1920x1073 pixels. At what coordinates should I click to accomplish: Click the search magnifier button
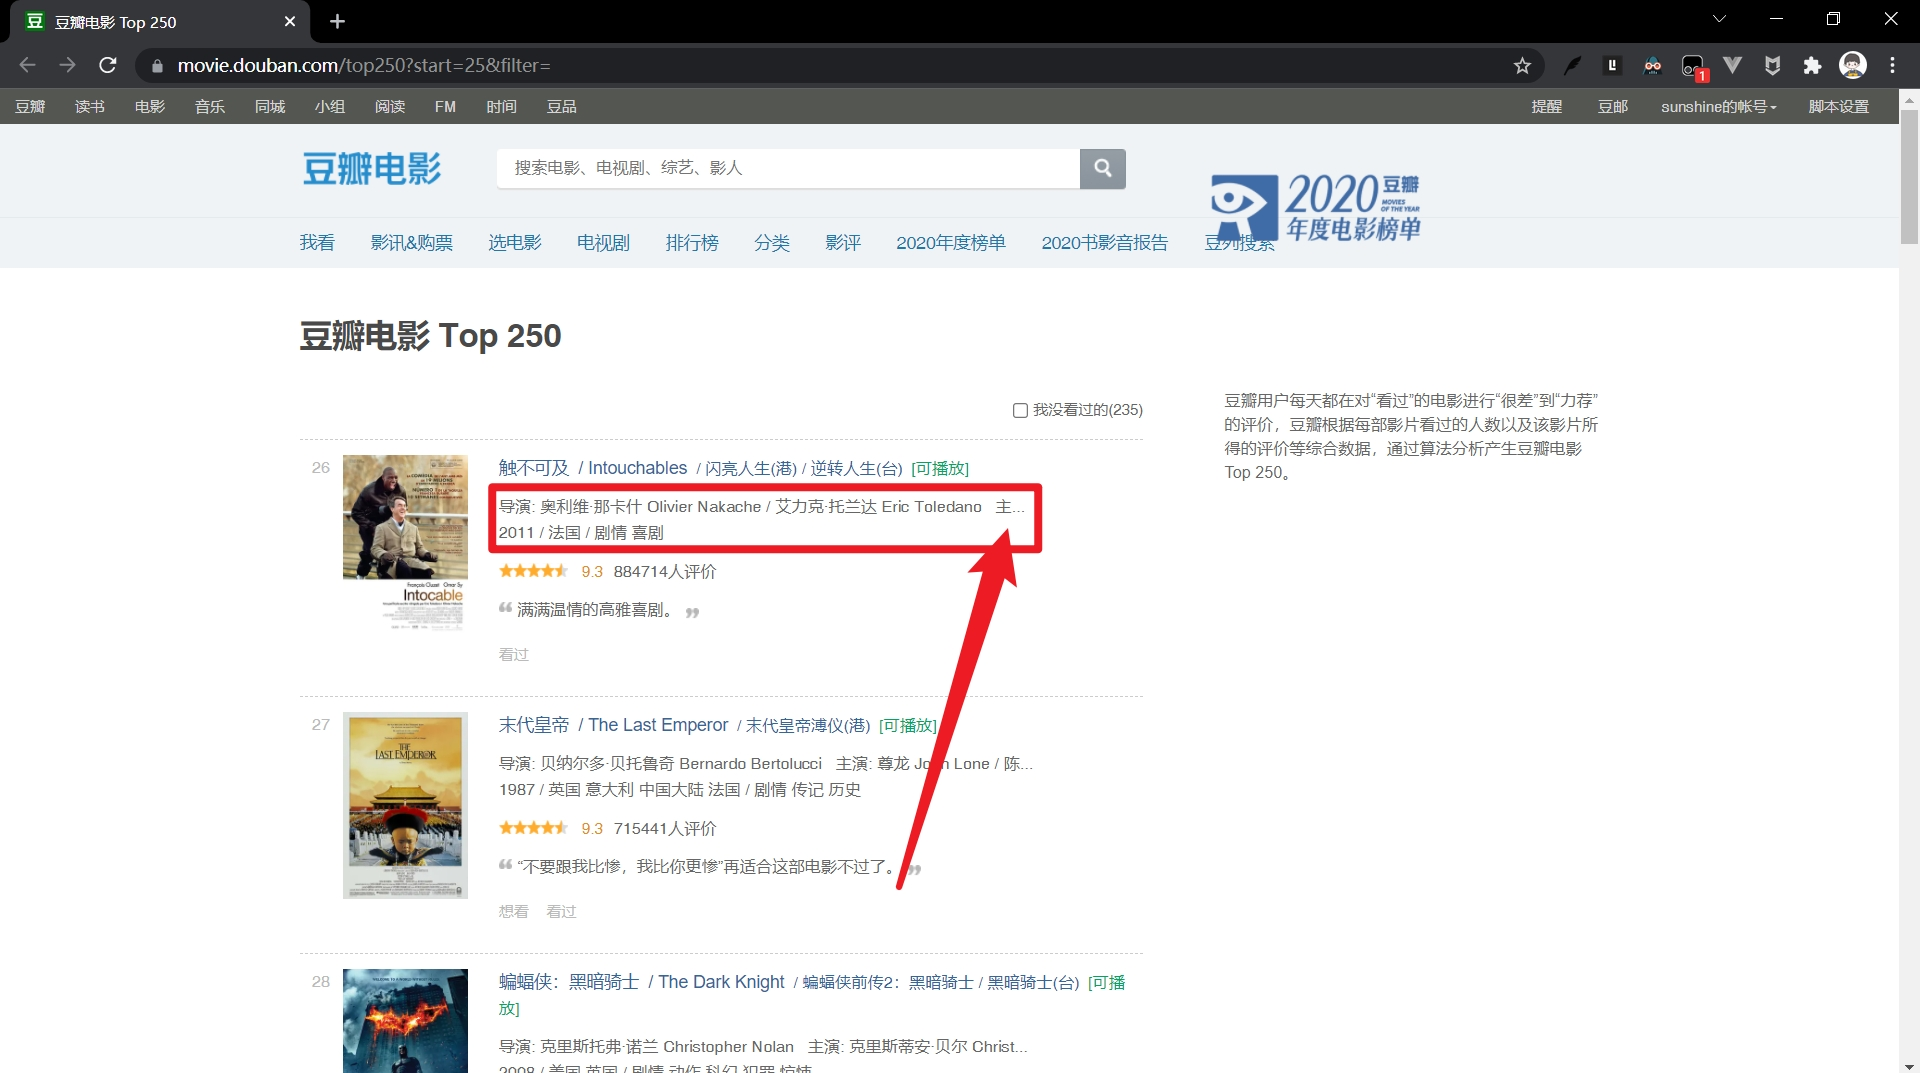[x=1103, y=169]
